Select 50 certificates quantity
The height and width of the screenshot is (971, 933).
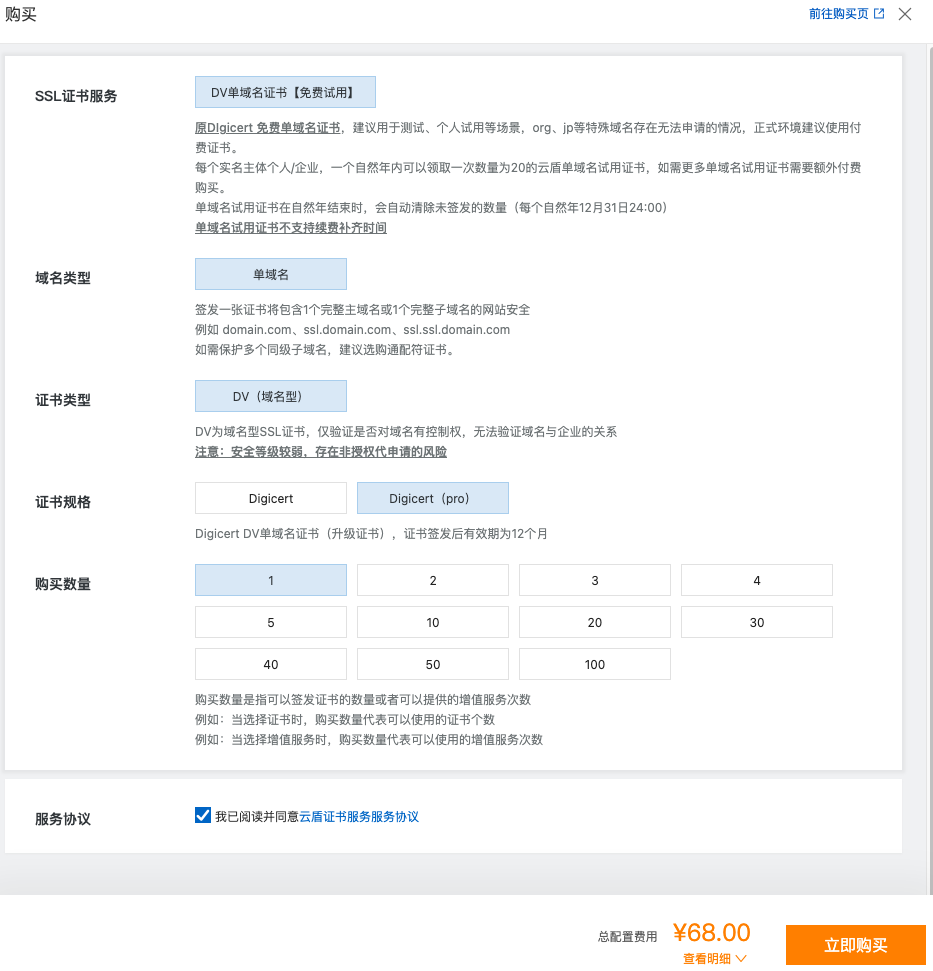[x=433, y=664]
